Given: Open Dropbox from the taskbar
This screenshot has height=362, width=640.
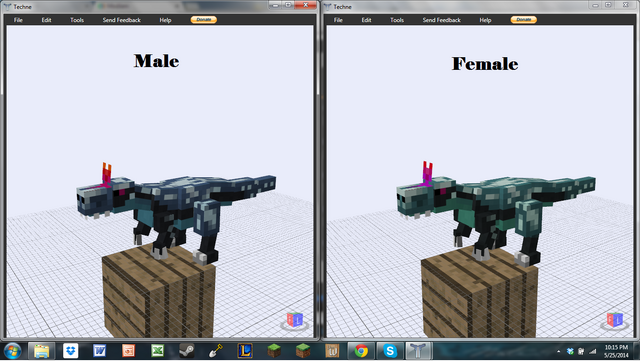Looking at the screenshot, I should (x=71, y=351).
